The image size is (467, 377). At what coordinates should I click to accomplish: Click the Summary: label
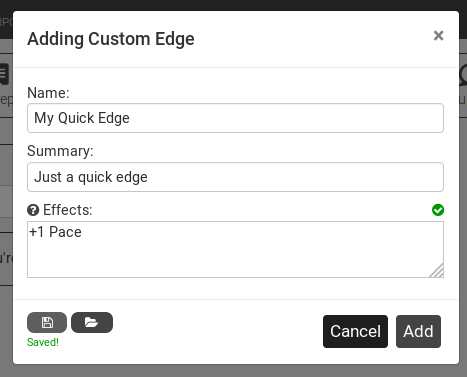[60, 151]
